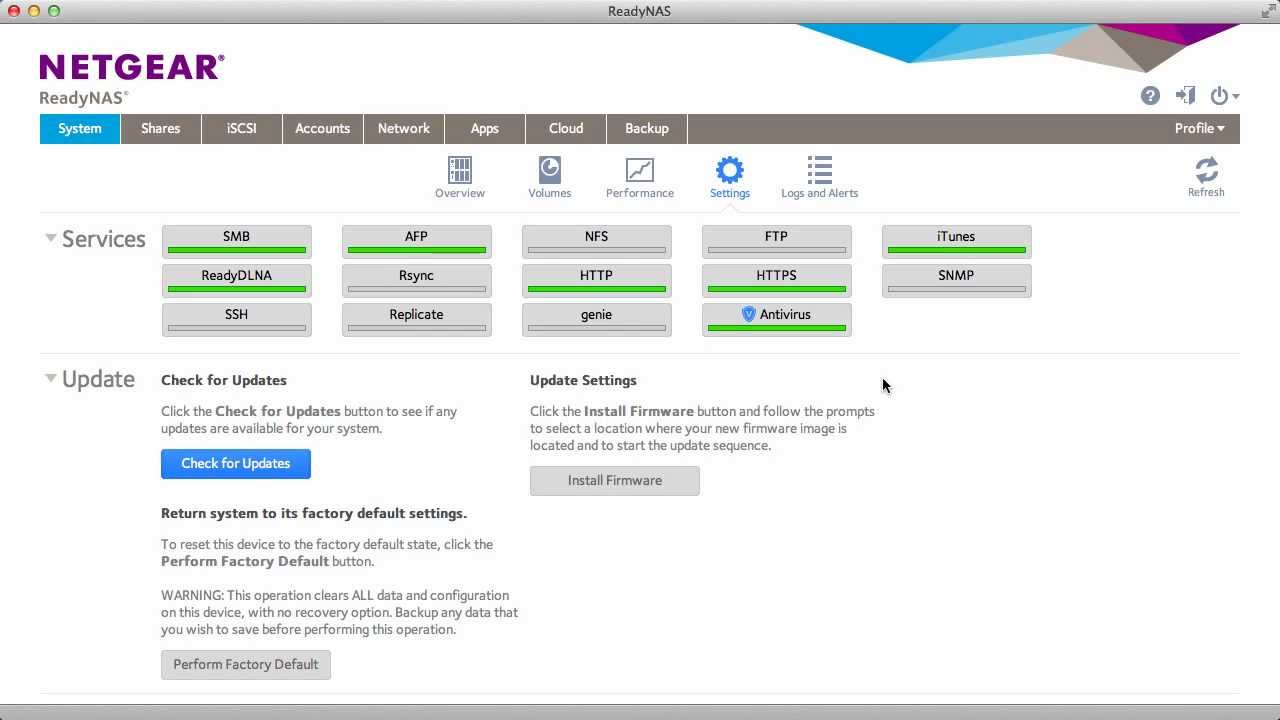
Task: Switch to the iSCSI tab
Action: (242, 128)
